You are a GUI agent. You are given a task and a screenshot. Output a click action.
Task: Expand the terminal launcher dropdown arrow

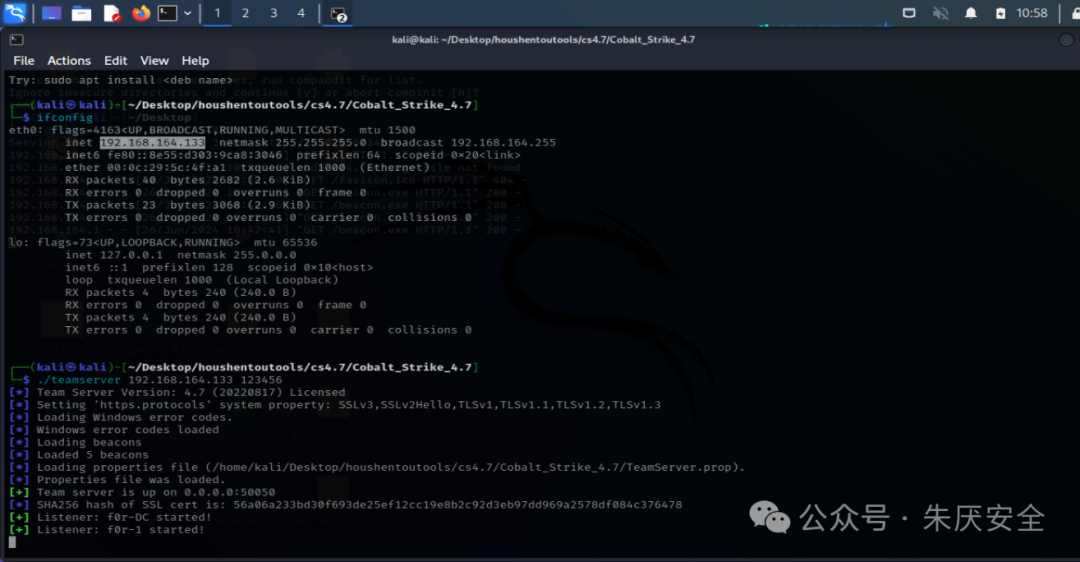pyautogui.click(x=187, y=13)
